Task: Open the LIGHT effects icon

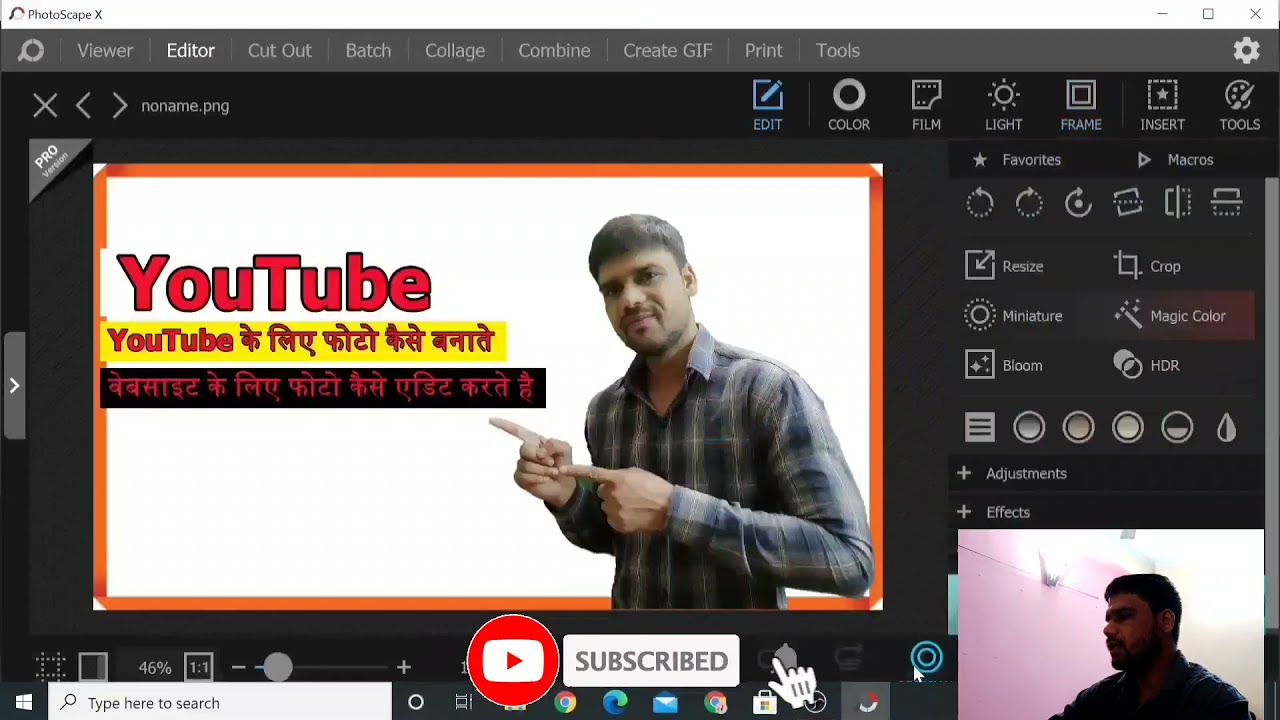Action: click(1003, 106)
